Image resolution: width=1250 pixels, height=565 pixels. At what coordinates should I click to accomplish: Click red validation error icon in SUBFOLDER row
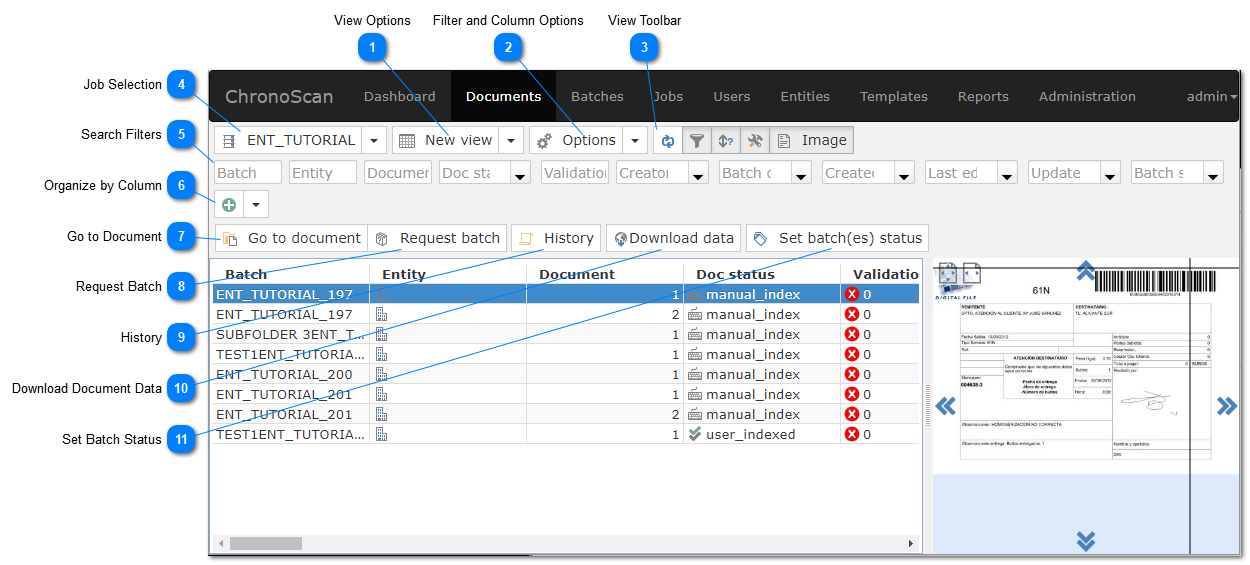coord(852,334)
